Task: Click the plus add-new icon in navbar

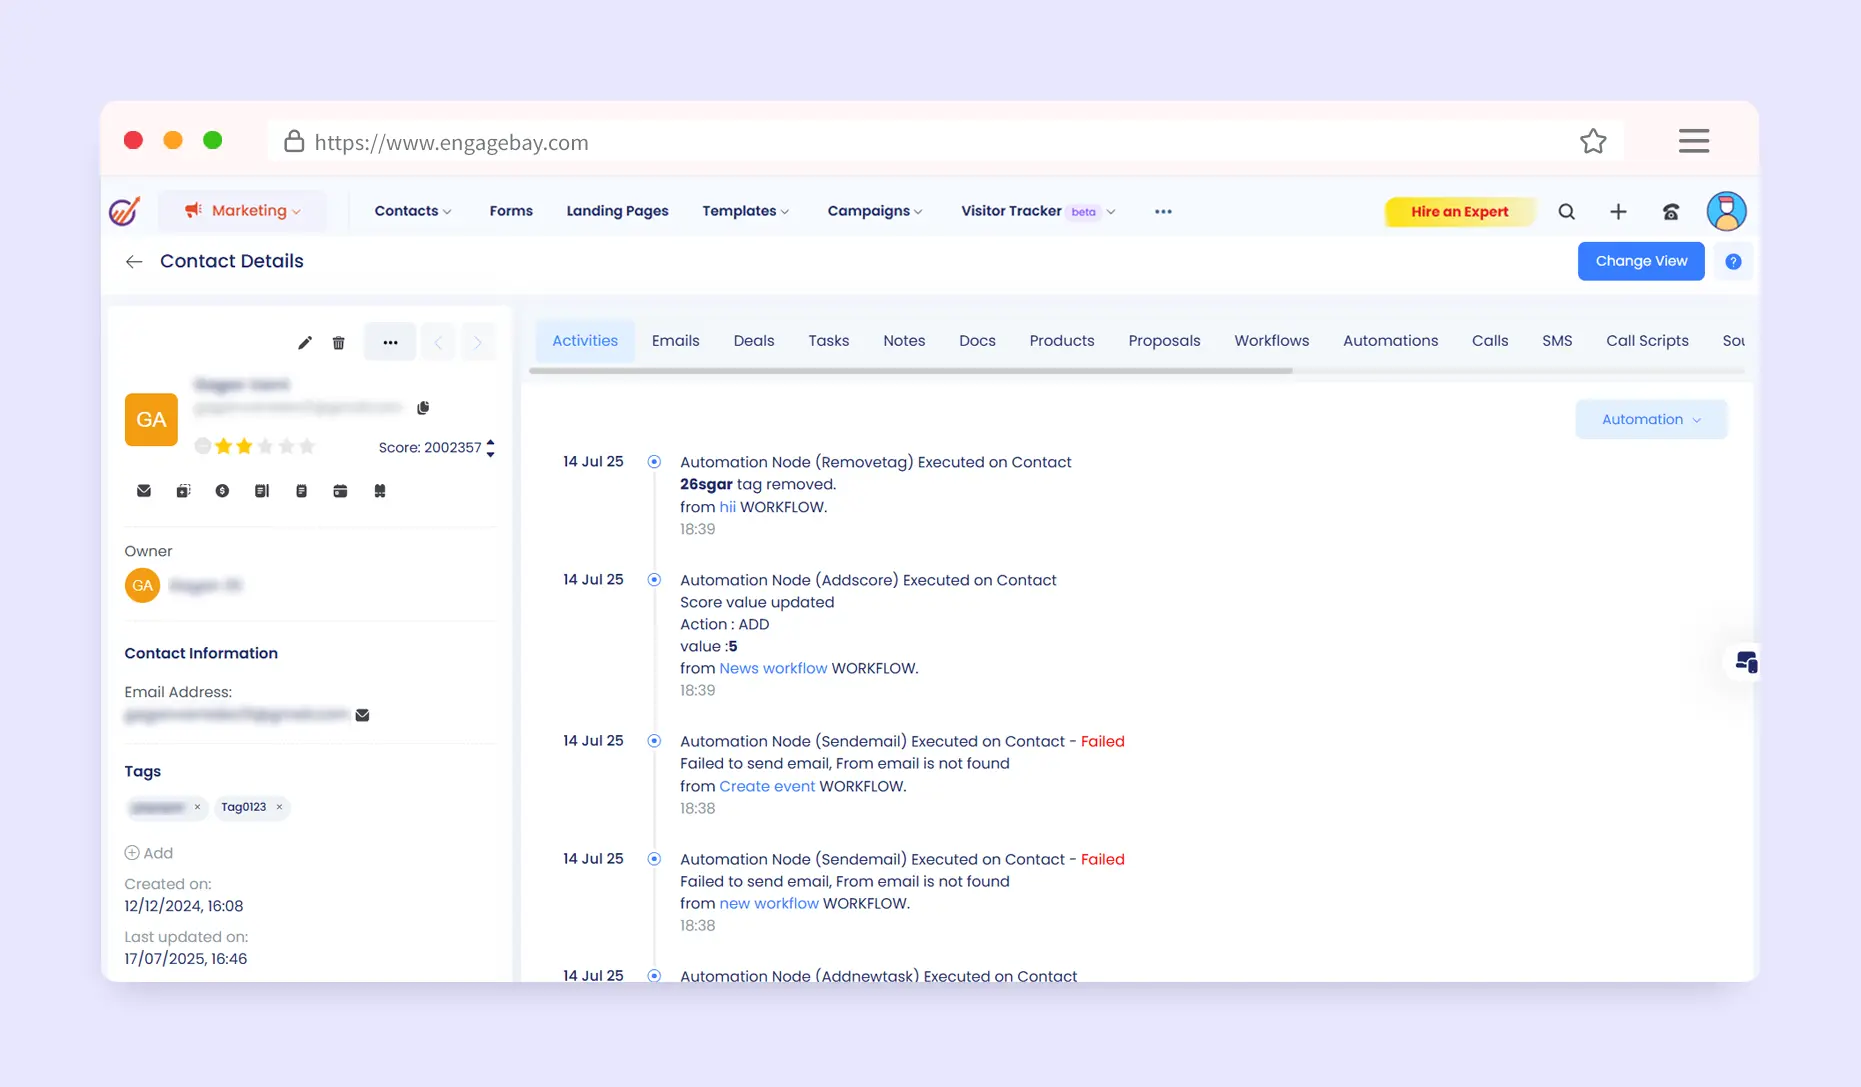Action: point(1618,212)
